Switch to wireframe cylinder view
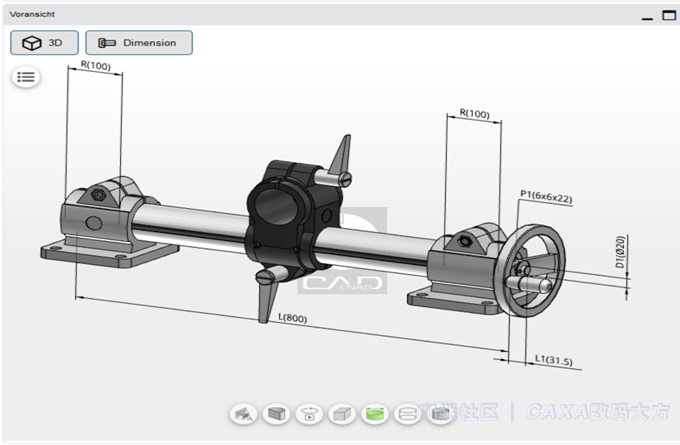This screenshot has height=445, width=680. (x=408, y=414)
